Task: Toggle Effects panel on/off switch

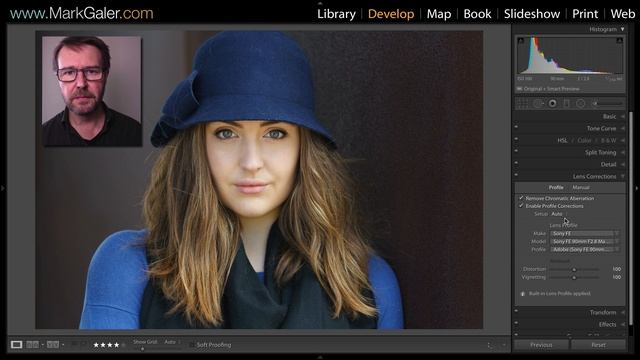Action: (x=516, y=323)
